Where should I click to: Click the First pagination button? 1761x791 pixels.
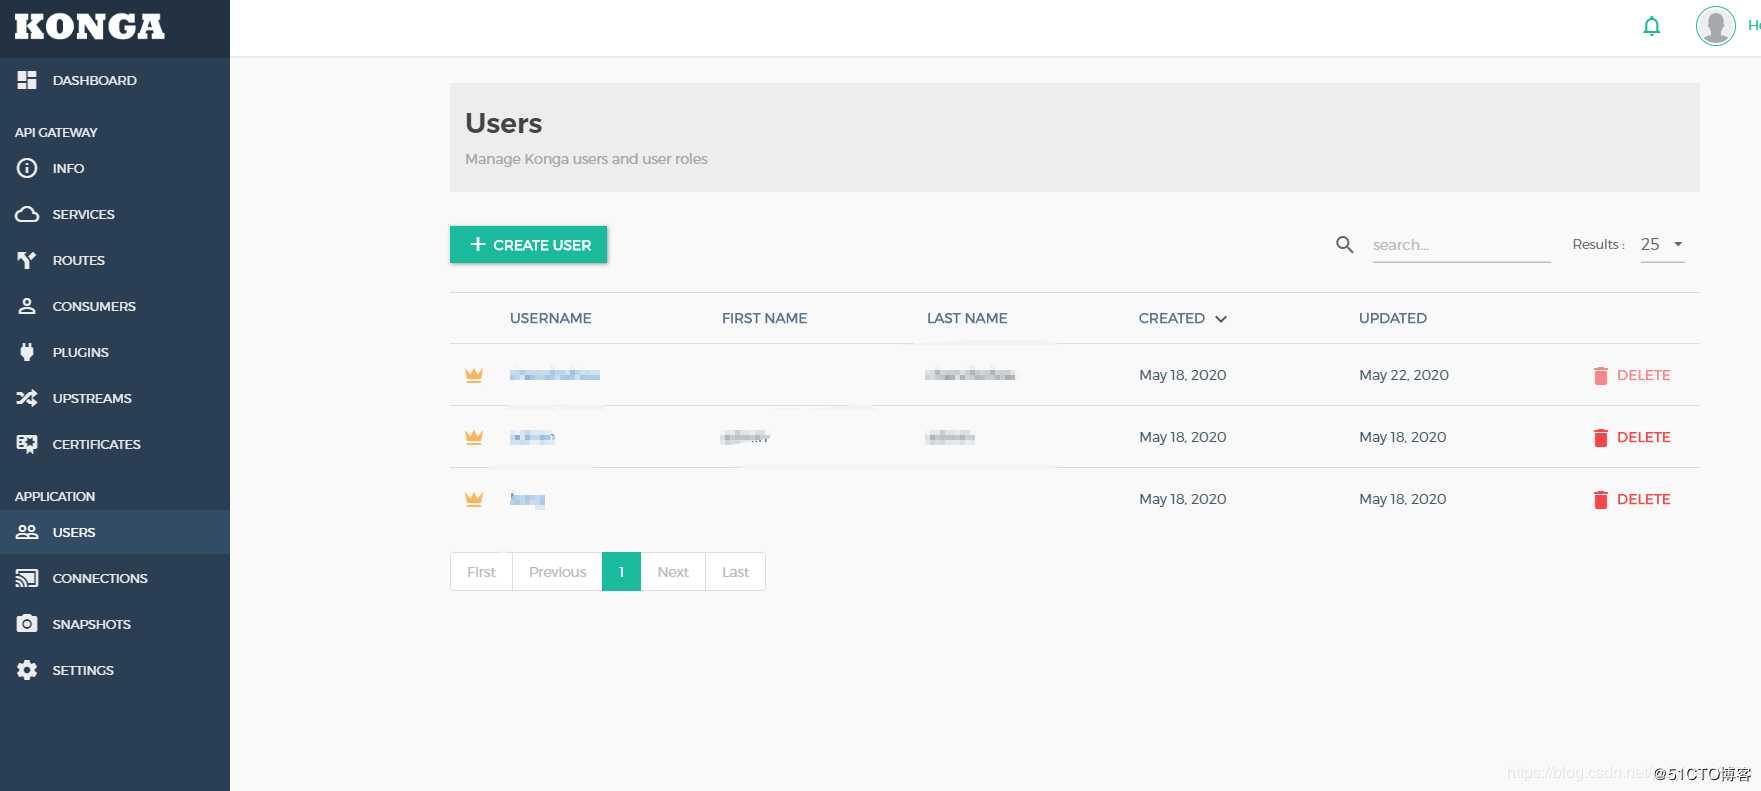481,572
